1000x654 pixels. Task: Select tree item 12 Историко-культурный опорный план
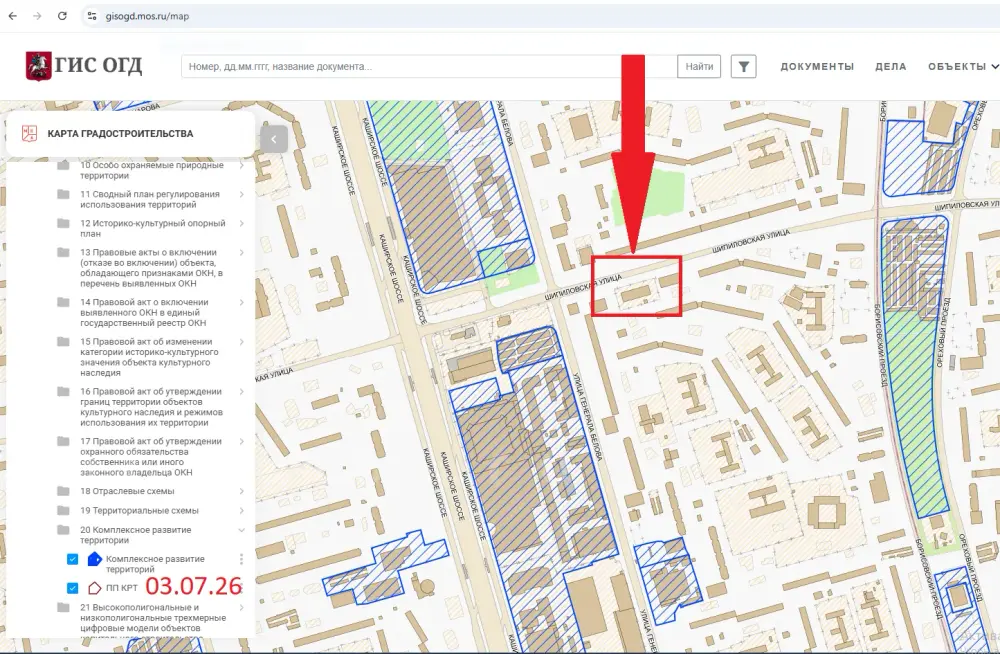(x=152, y=228)
